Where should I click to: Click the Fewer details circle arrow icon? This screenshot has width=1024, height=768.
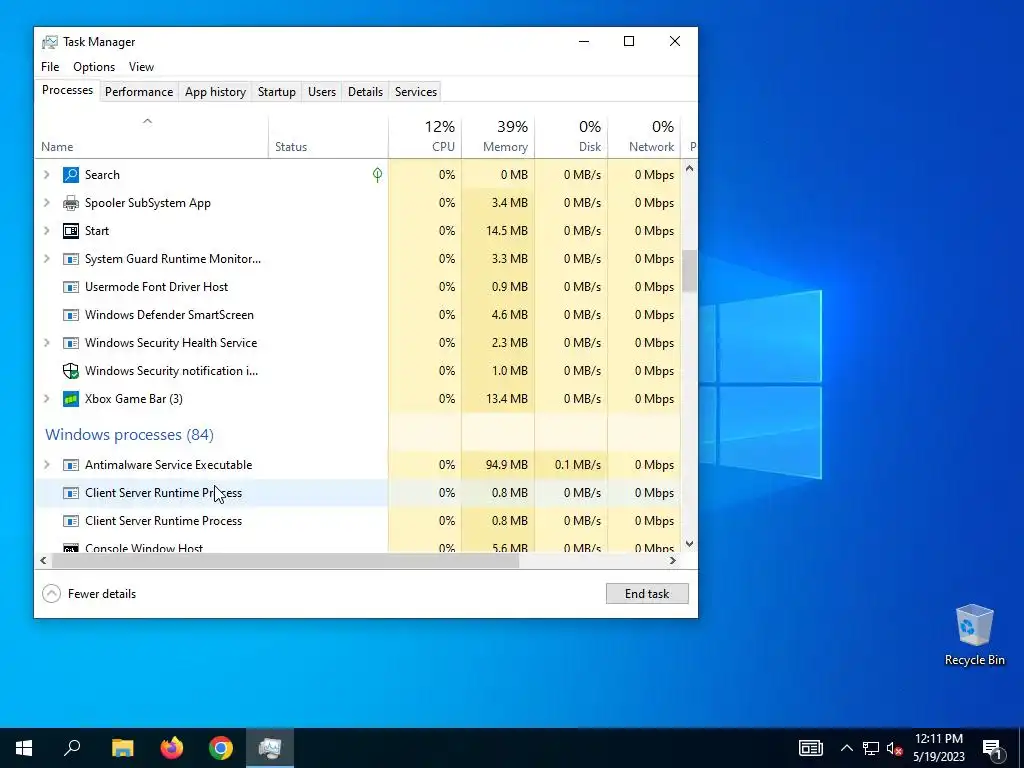[x=51, y=594]
